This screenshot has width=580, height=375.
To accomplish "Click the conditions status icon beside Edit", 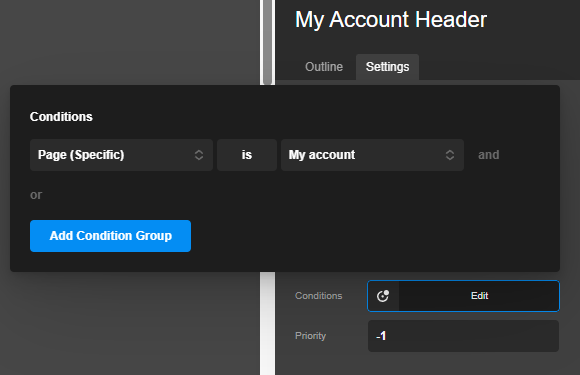I will click(383, 296).
